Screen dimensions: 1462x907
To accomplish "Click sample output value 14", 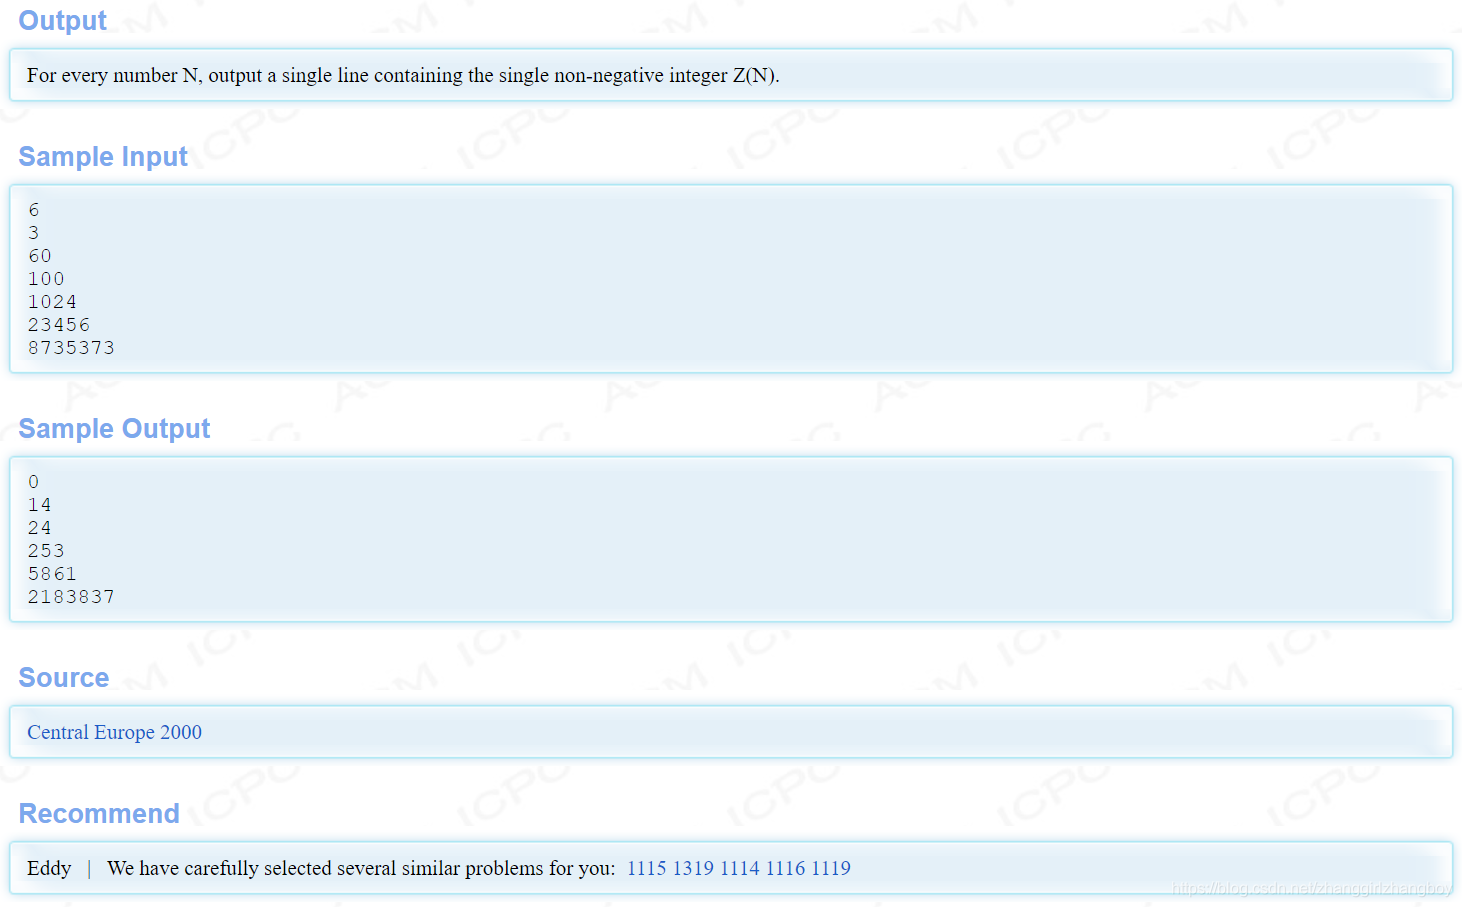I will tap(40, 505).
